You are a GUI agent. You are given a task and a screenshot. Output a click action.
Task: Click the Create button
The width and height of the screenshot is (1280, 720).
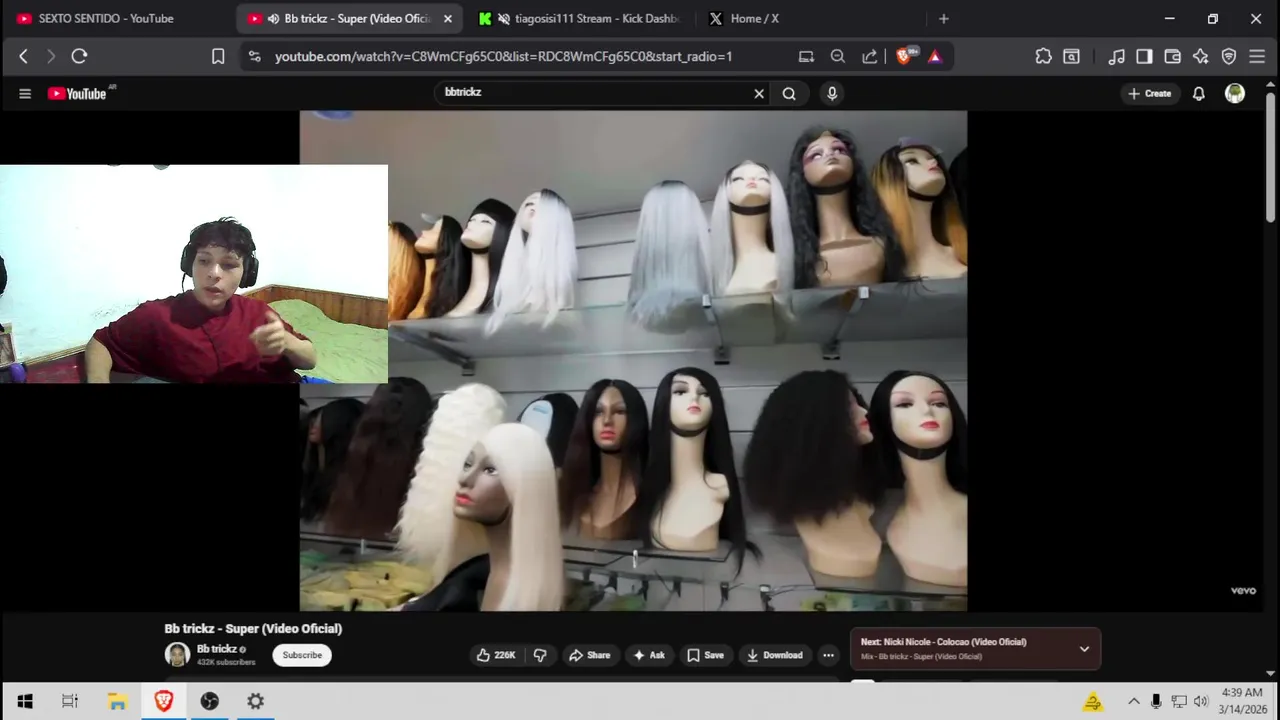1150,93
